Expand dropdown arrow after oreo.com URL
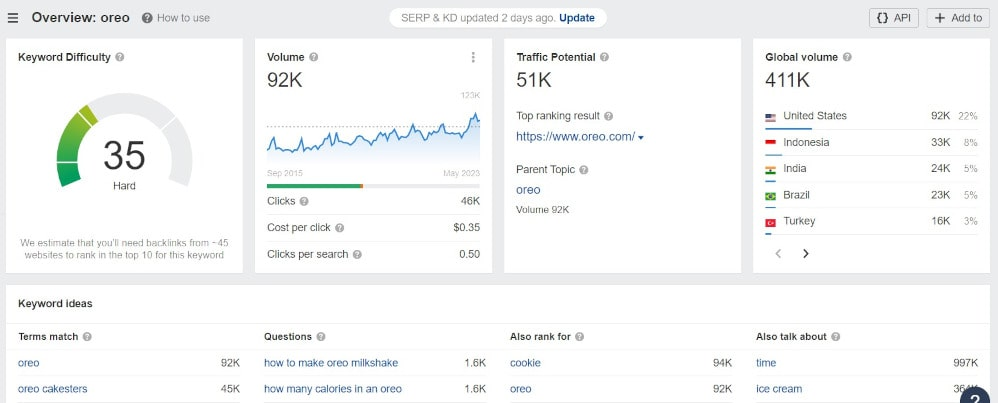This screenshot has width=998, height=403. (x=640, y=138)
